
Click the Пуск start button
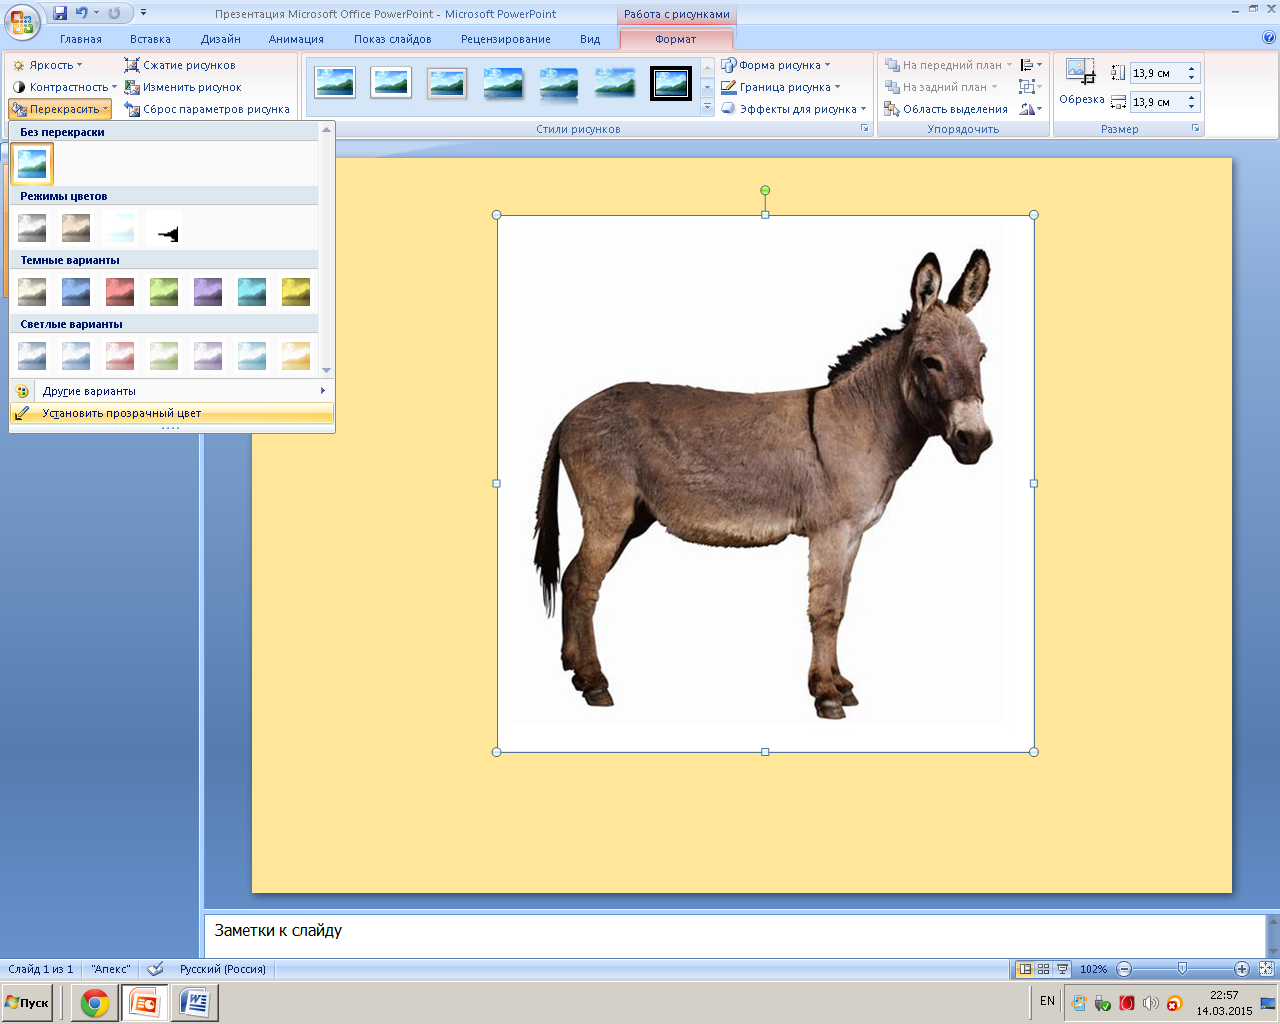pyautogui.click(x=27, y=1002)
